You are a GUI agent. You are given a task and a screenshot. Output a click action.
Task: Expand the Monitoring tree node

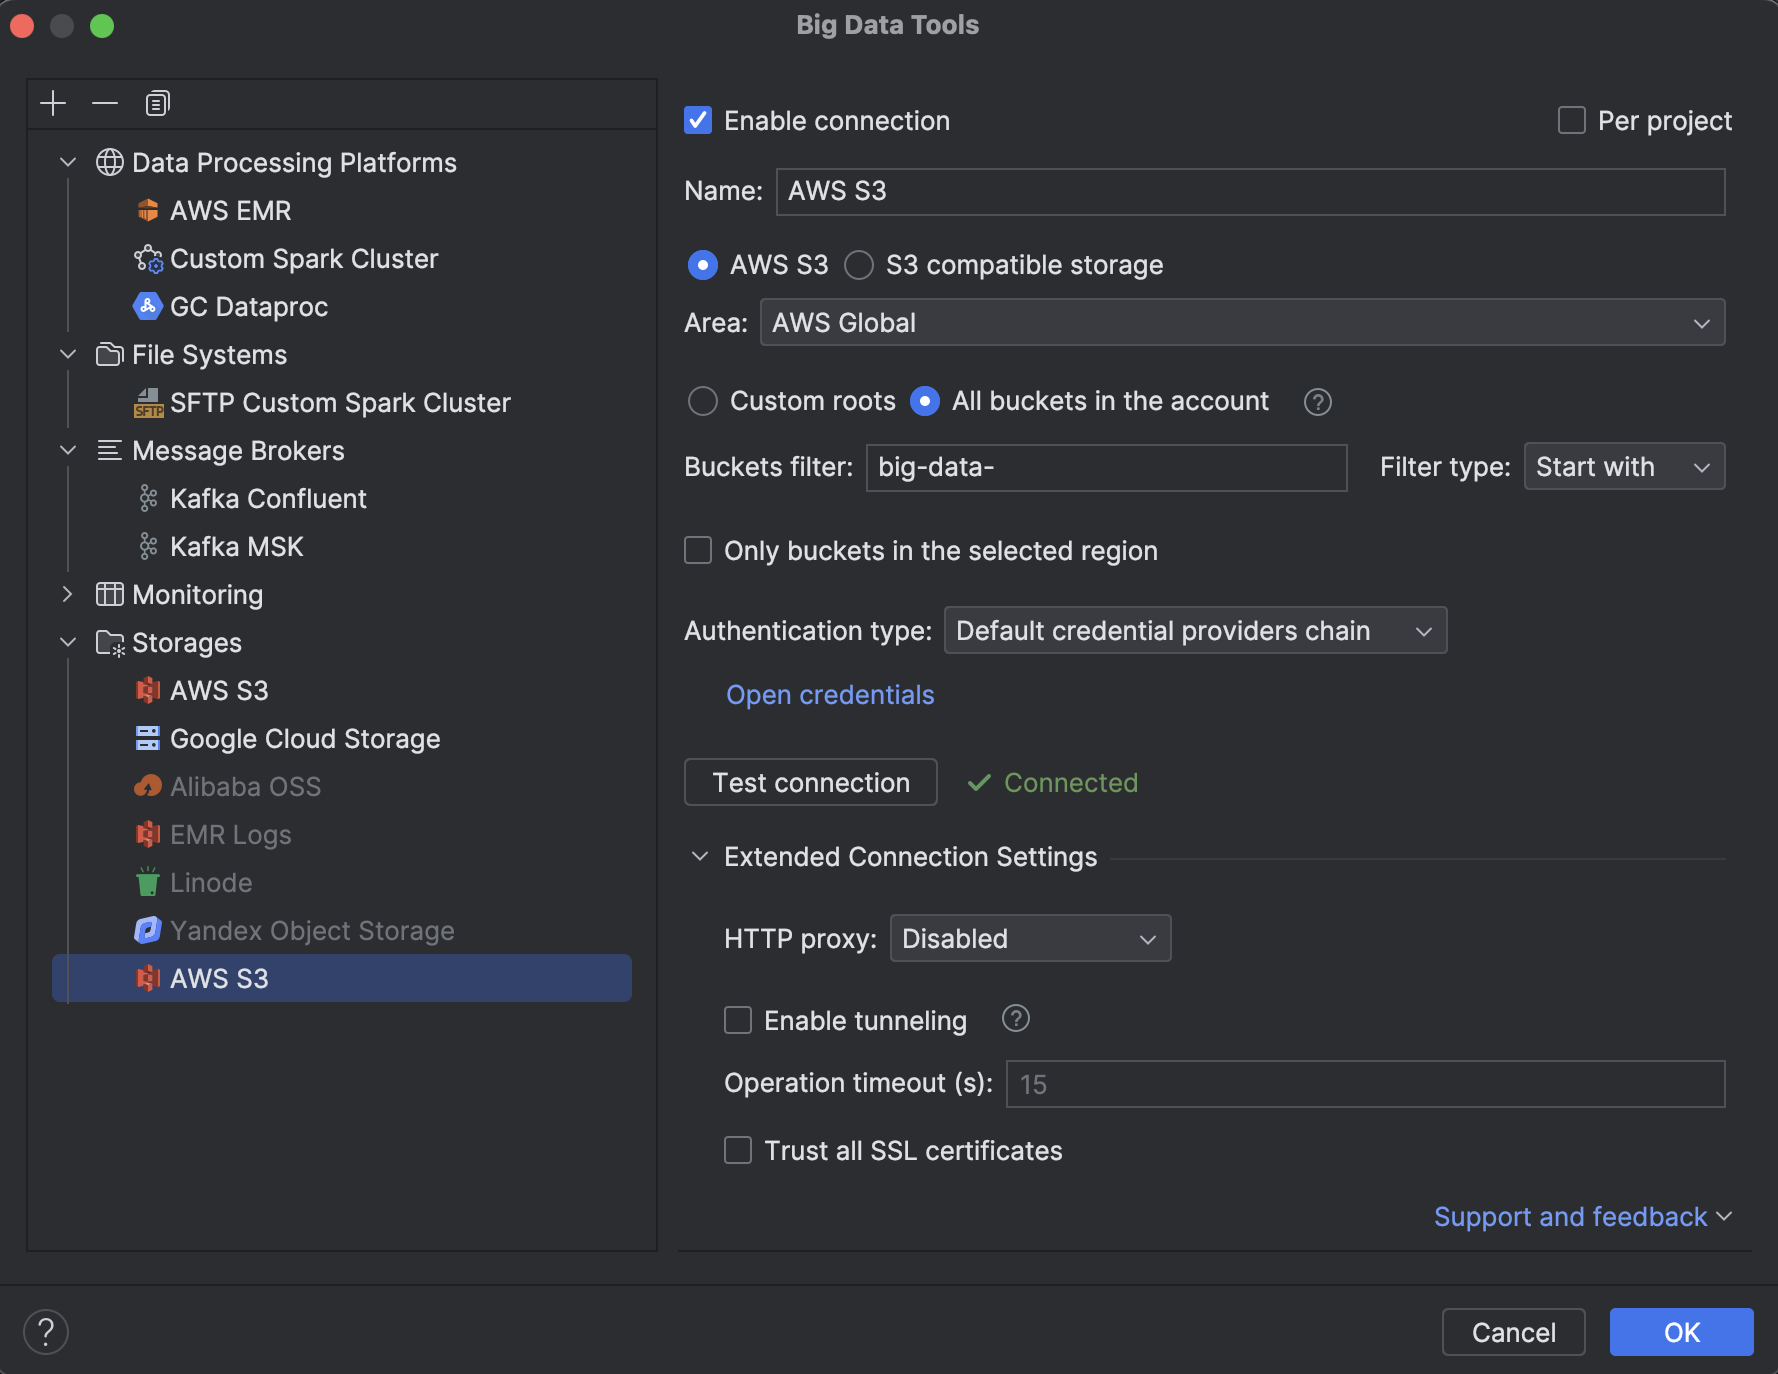point(67,594)
